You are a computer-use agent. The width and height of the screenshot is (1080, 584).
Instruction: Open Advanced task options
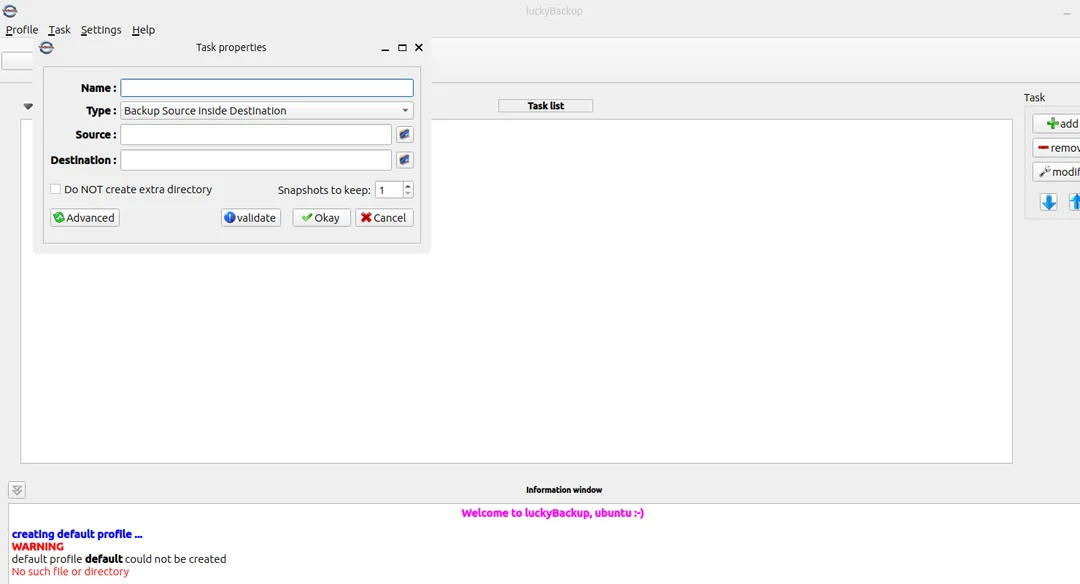tap(85, 218)
